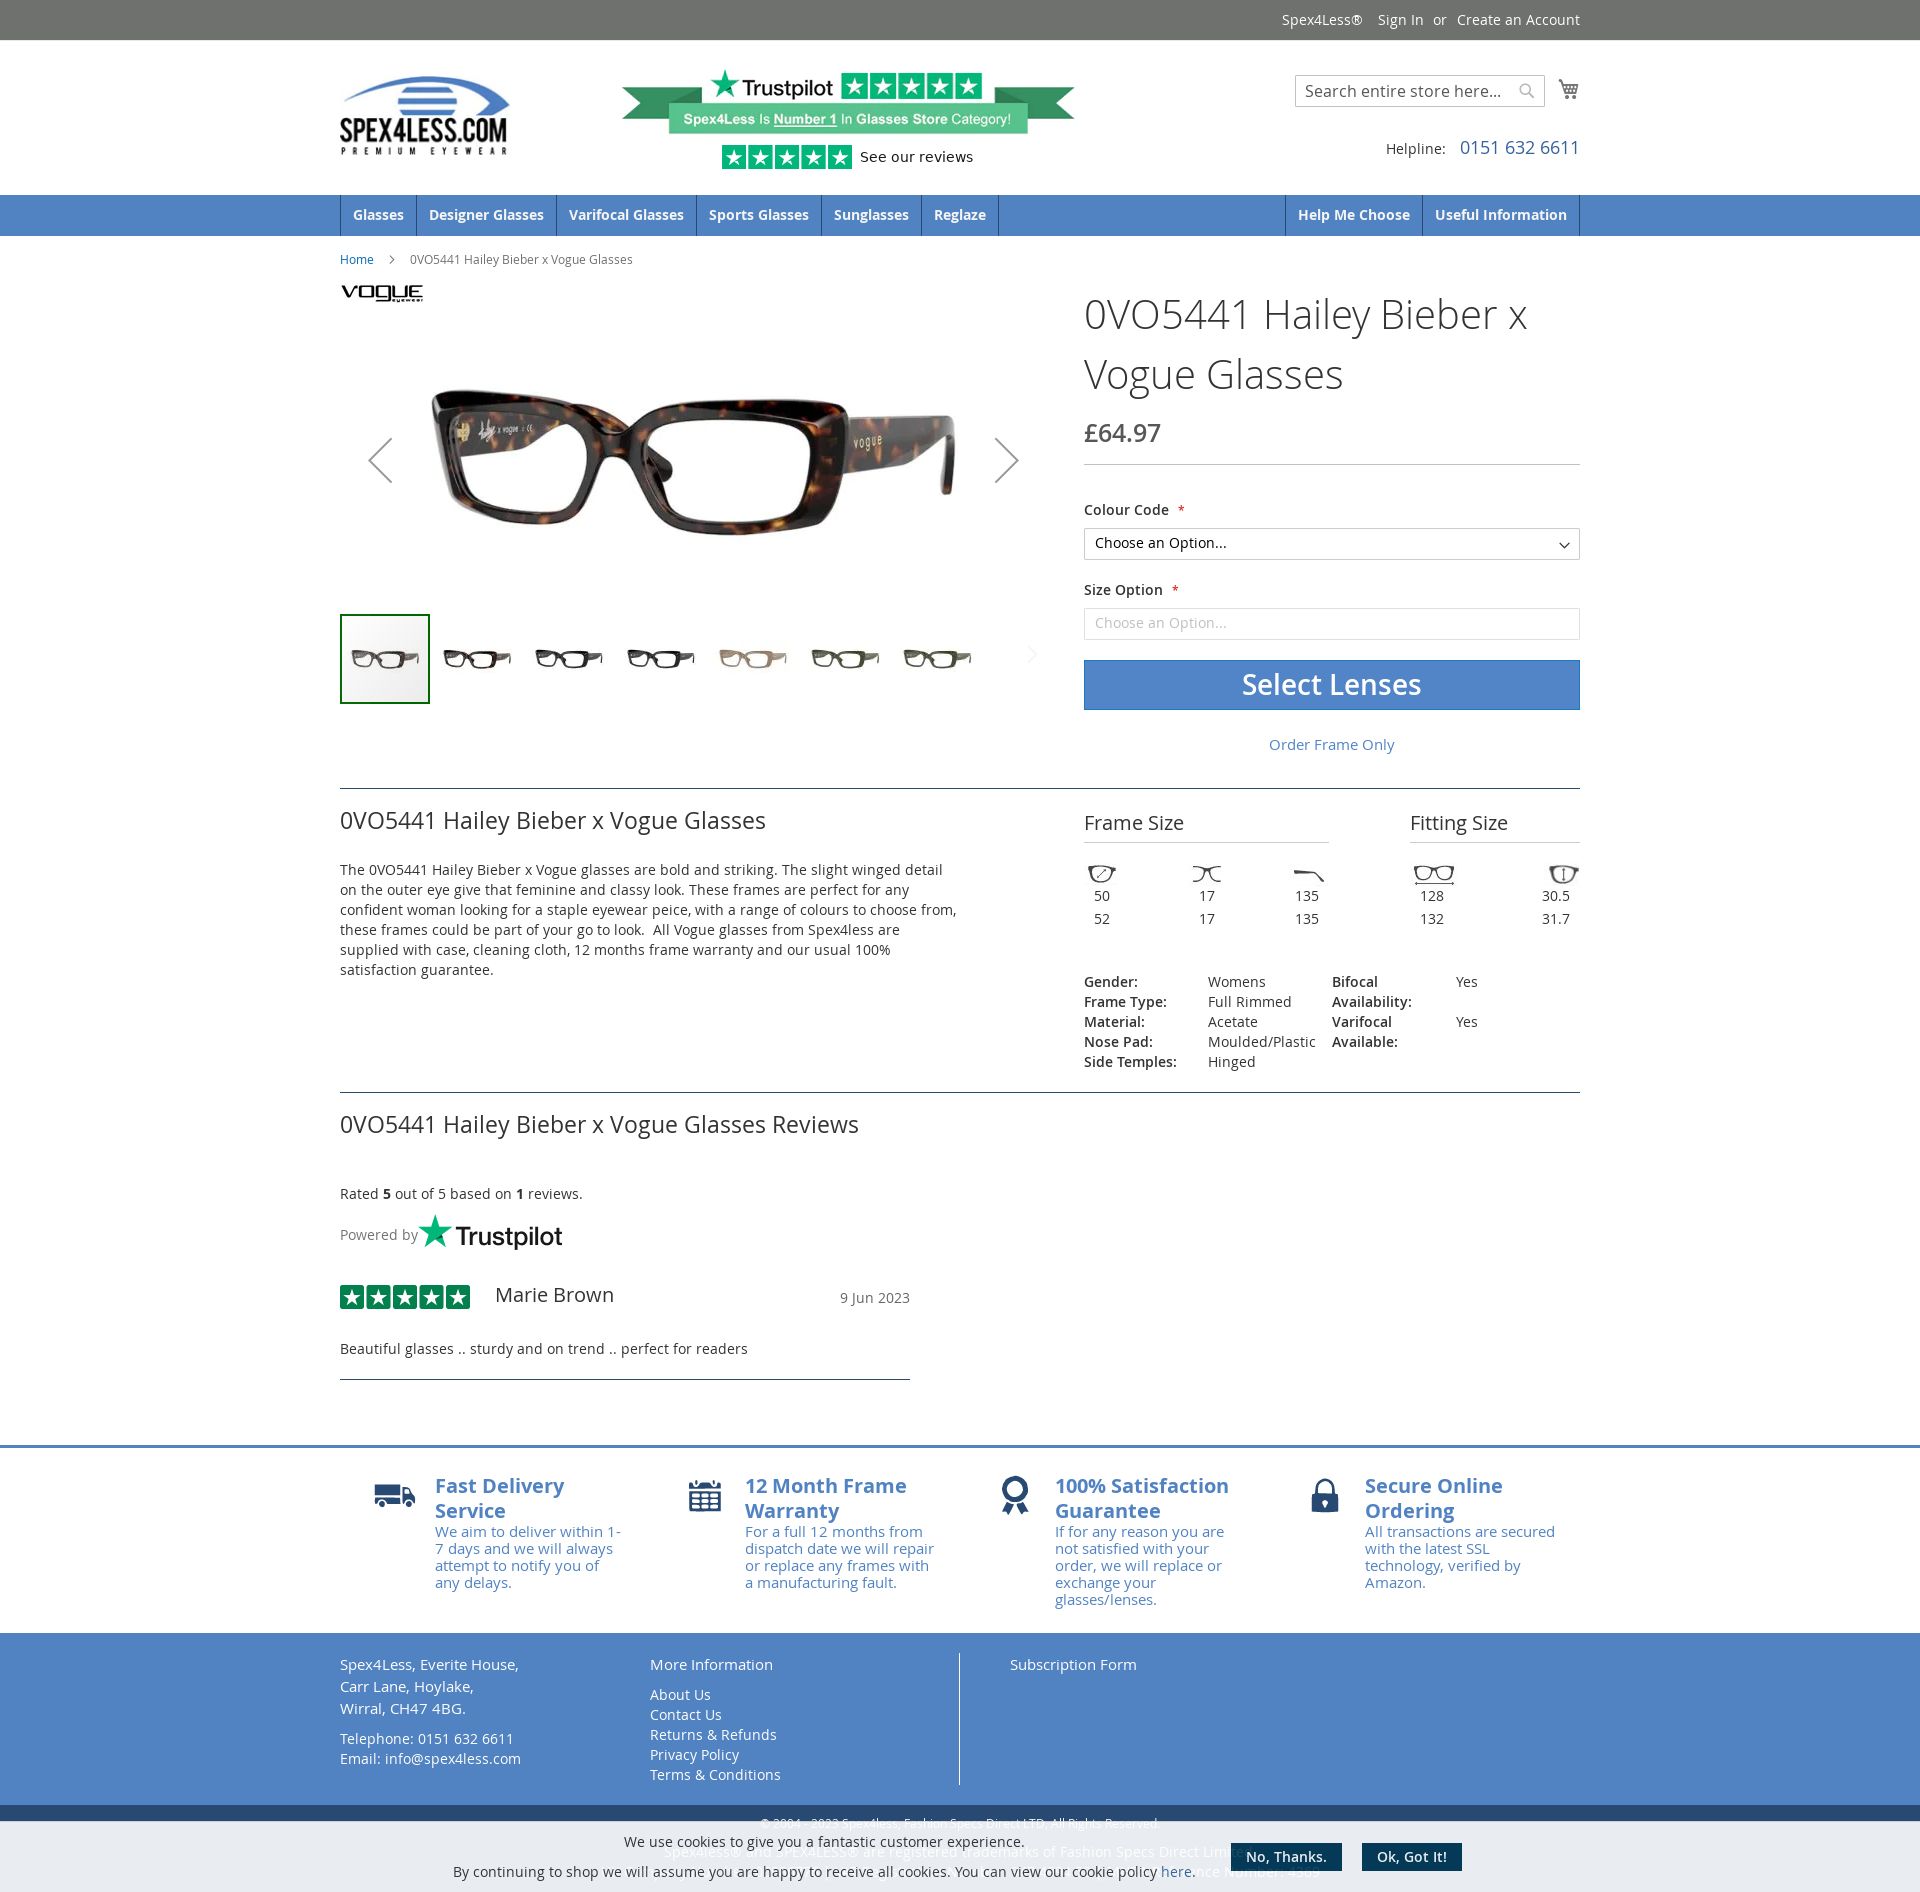Select the third frame thumbnail
The height and width of the screenshot is (1892, 1920).
tap(569, 659)
